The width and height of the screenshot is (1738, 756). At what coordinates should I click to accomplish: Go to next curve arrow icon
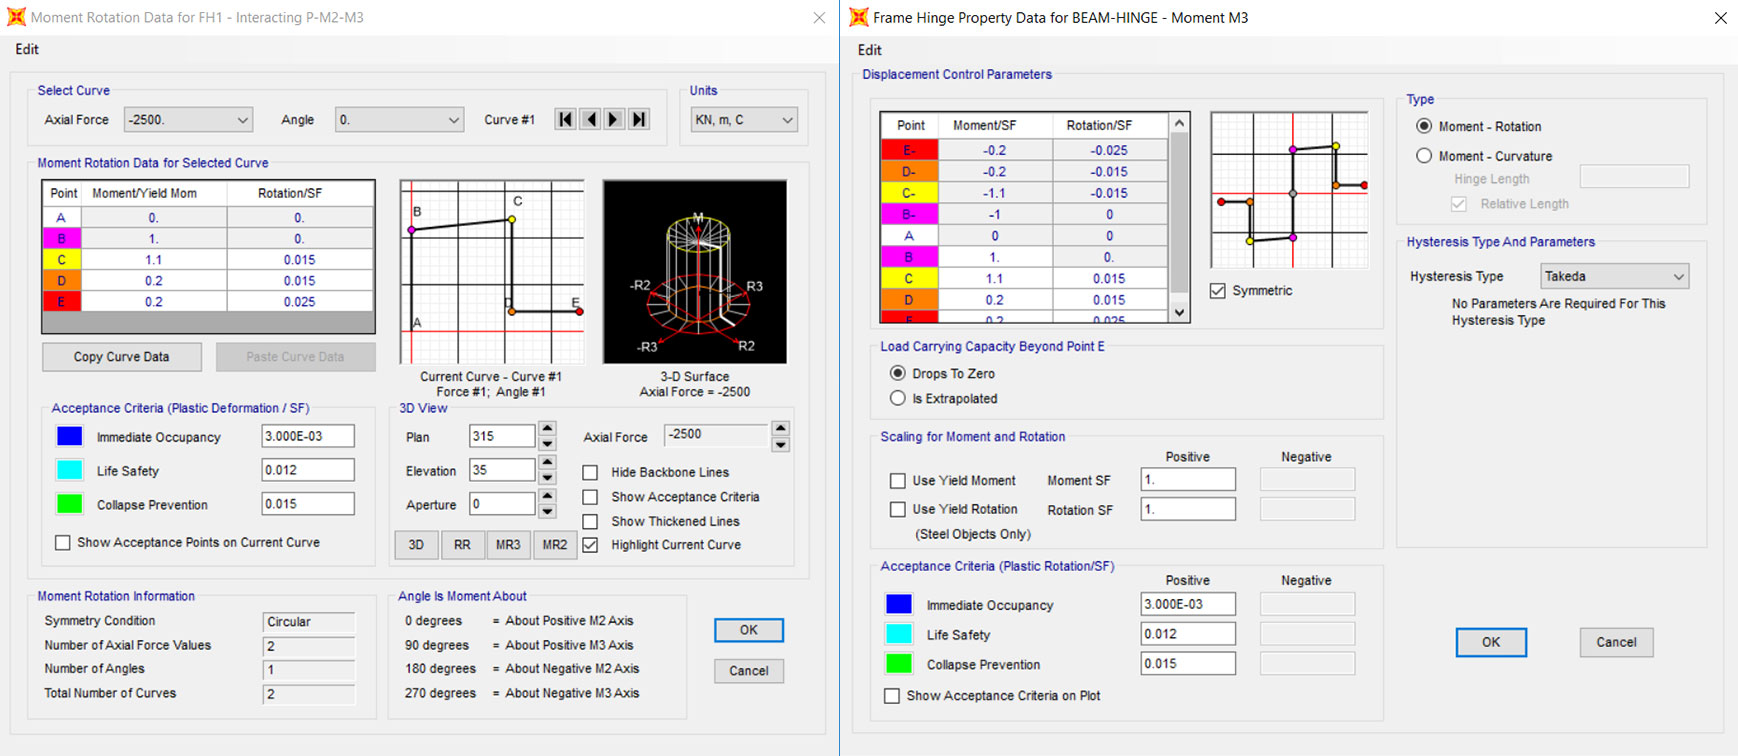point(614,119)
